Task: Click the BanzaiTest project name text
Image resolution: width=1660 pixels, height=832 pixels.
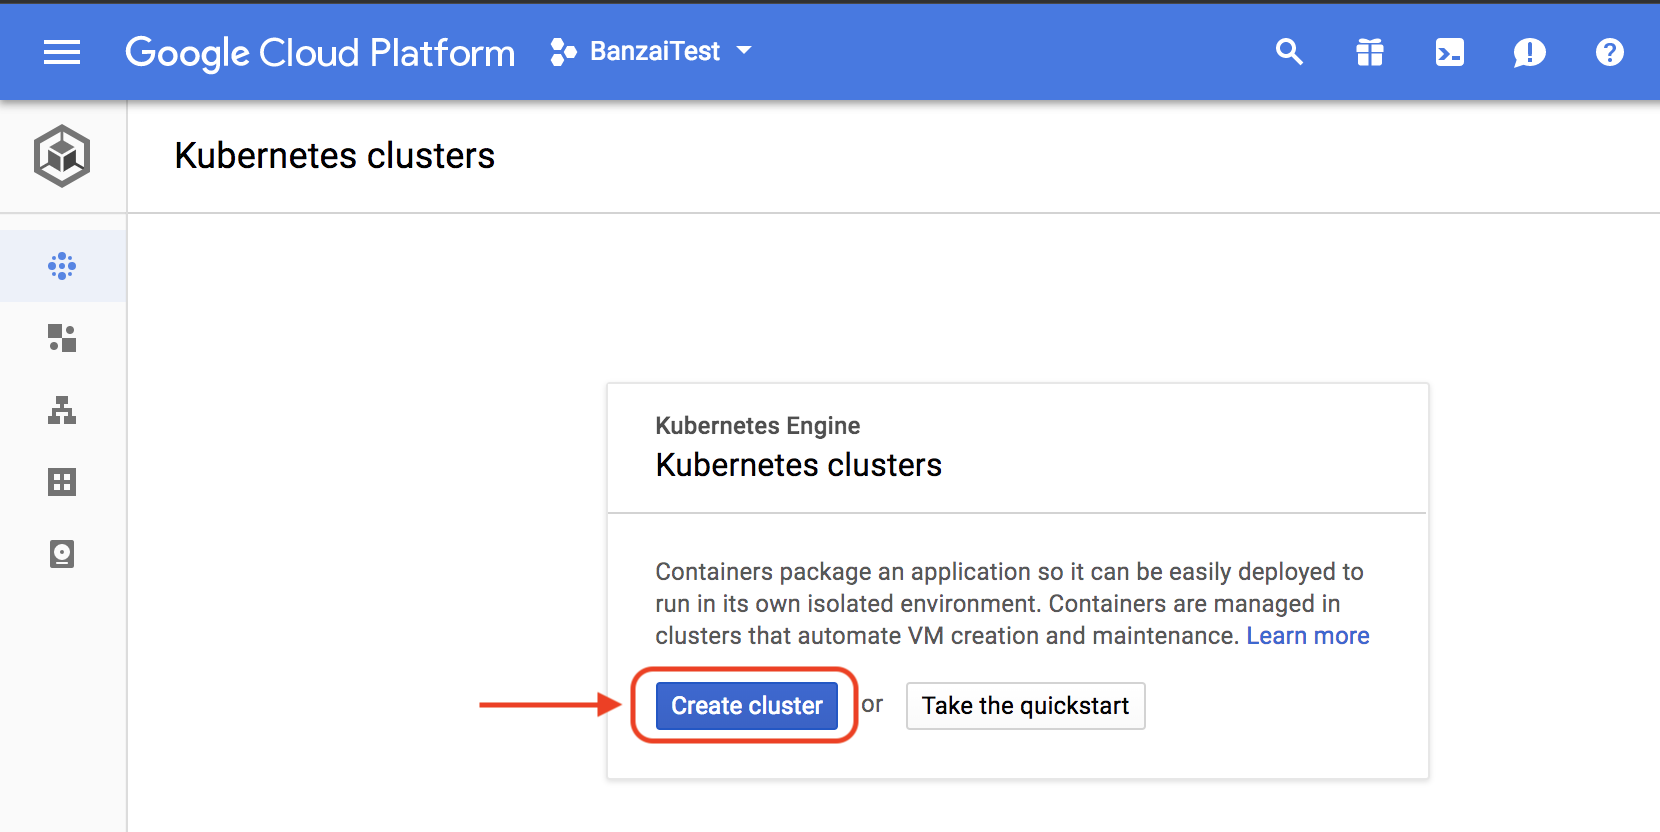Action: coord(655,51)
